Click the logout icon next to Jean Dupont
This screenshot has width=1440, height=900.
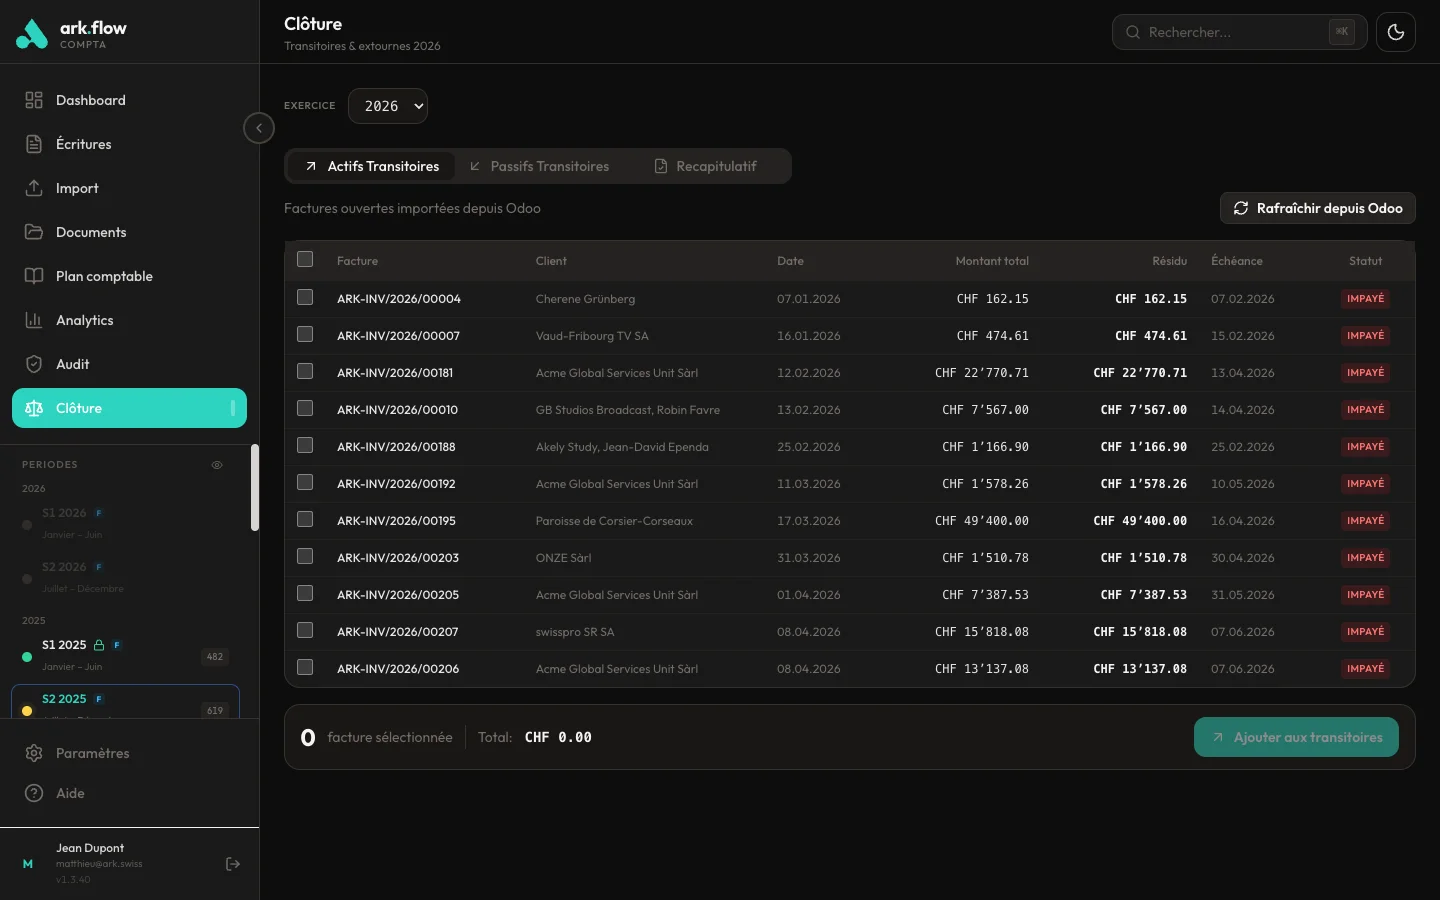233,864
